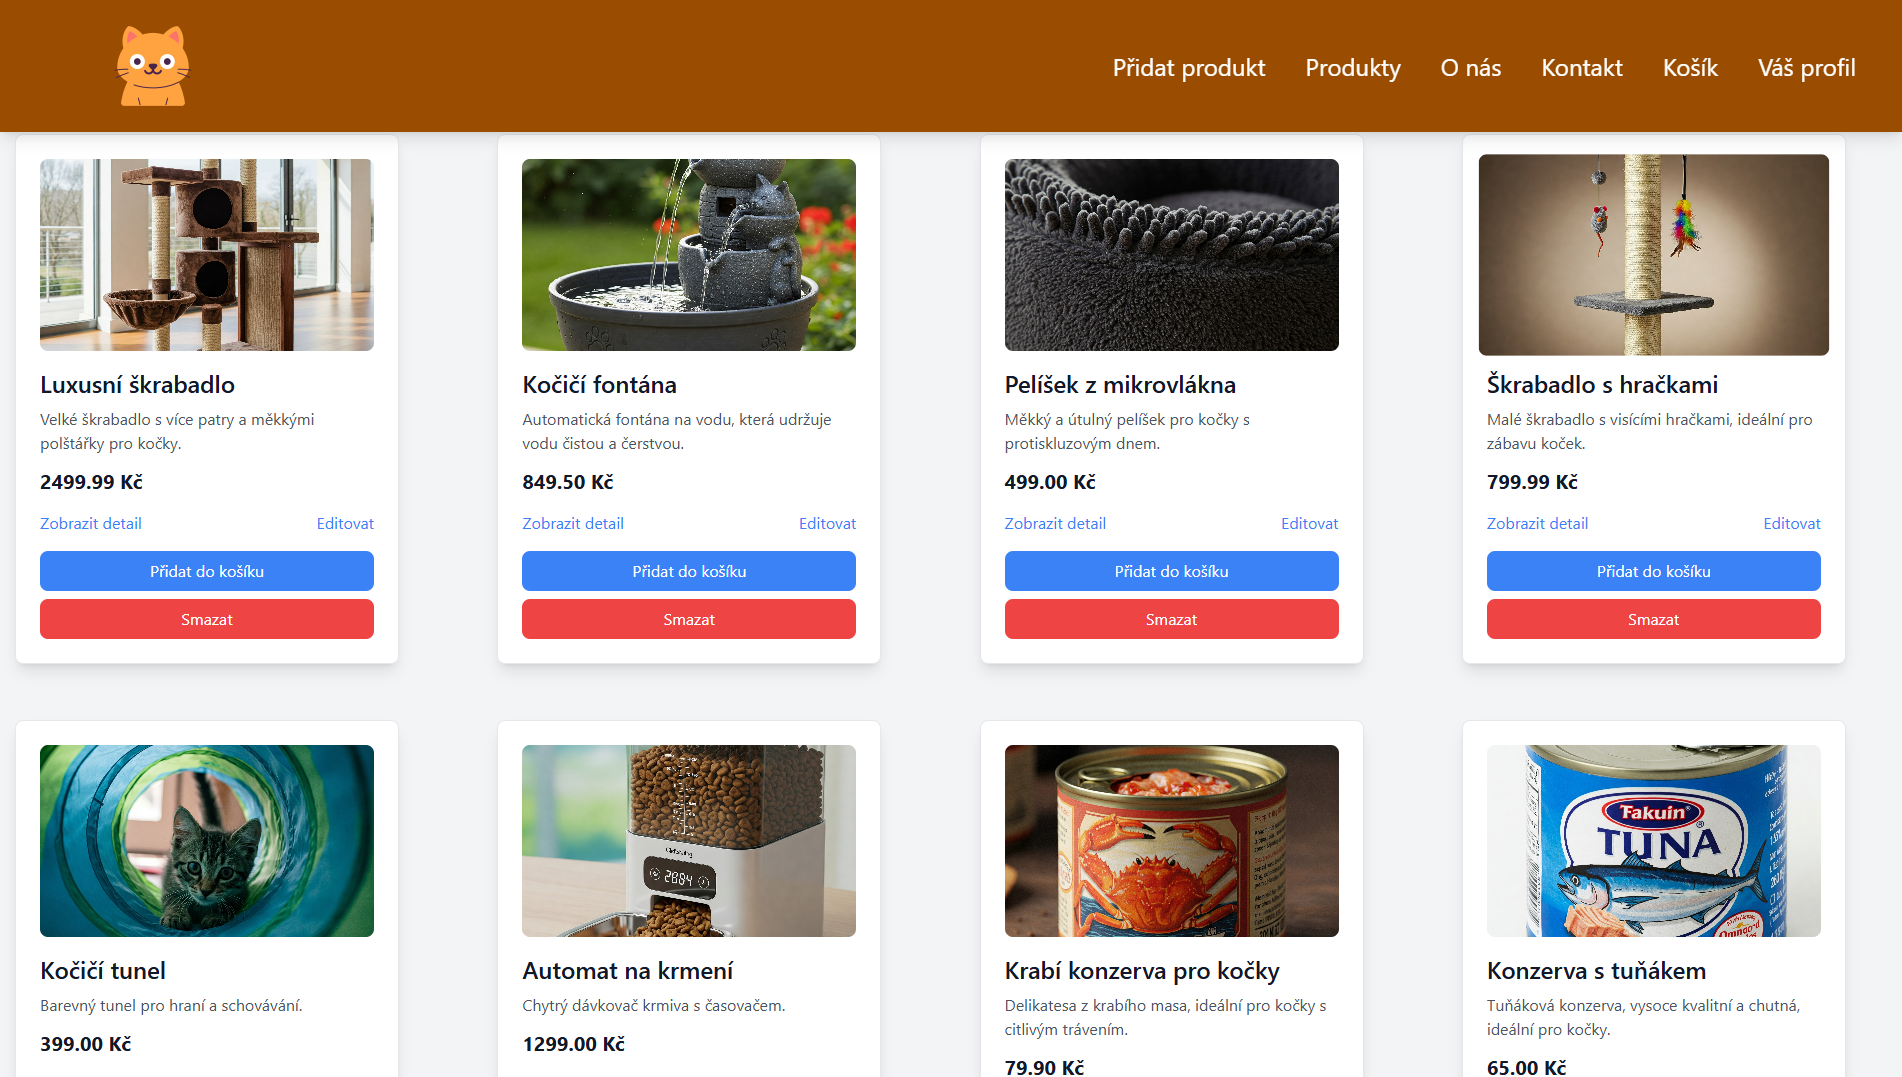Click the Škrabadlo s hračkami picture

[x=1653, y=255]
